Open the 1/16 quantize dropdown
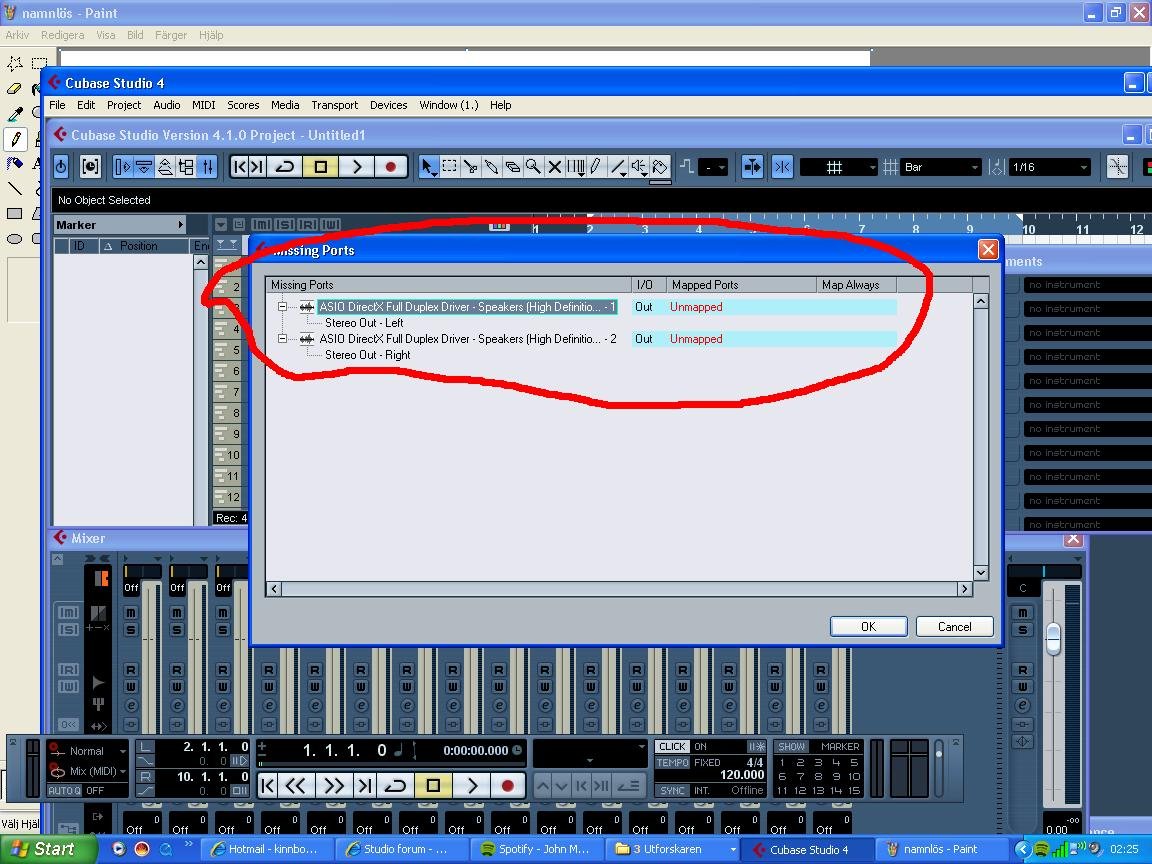The width and height of the screenshot is (1152, 864). coord(1050,167)
